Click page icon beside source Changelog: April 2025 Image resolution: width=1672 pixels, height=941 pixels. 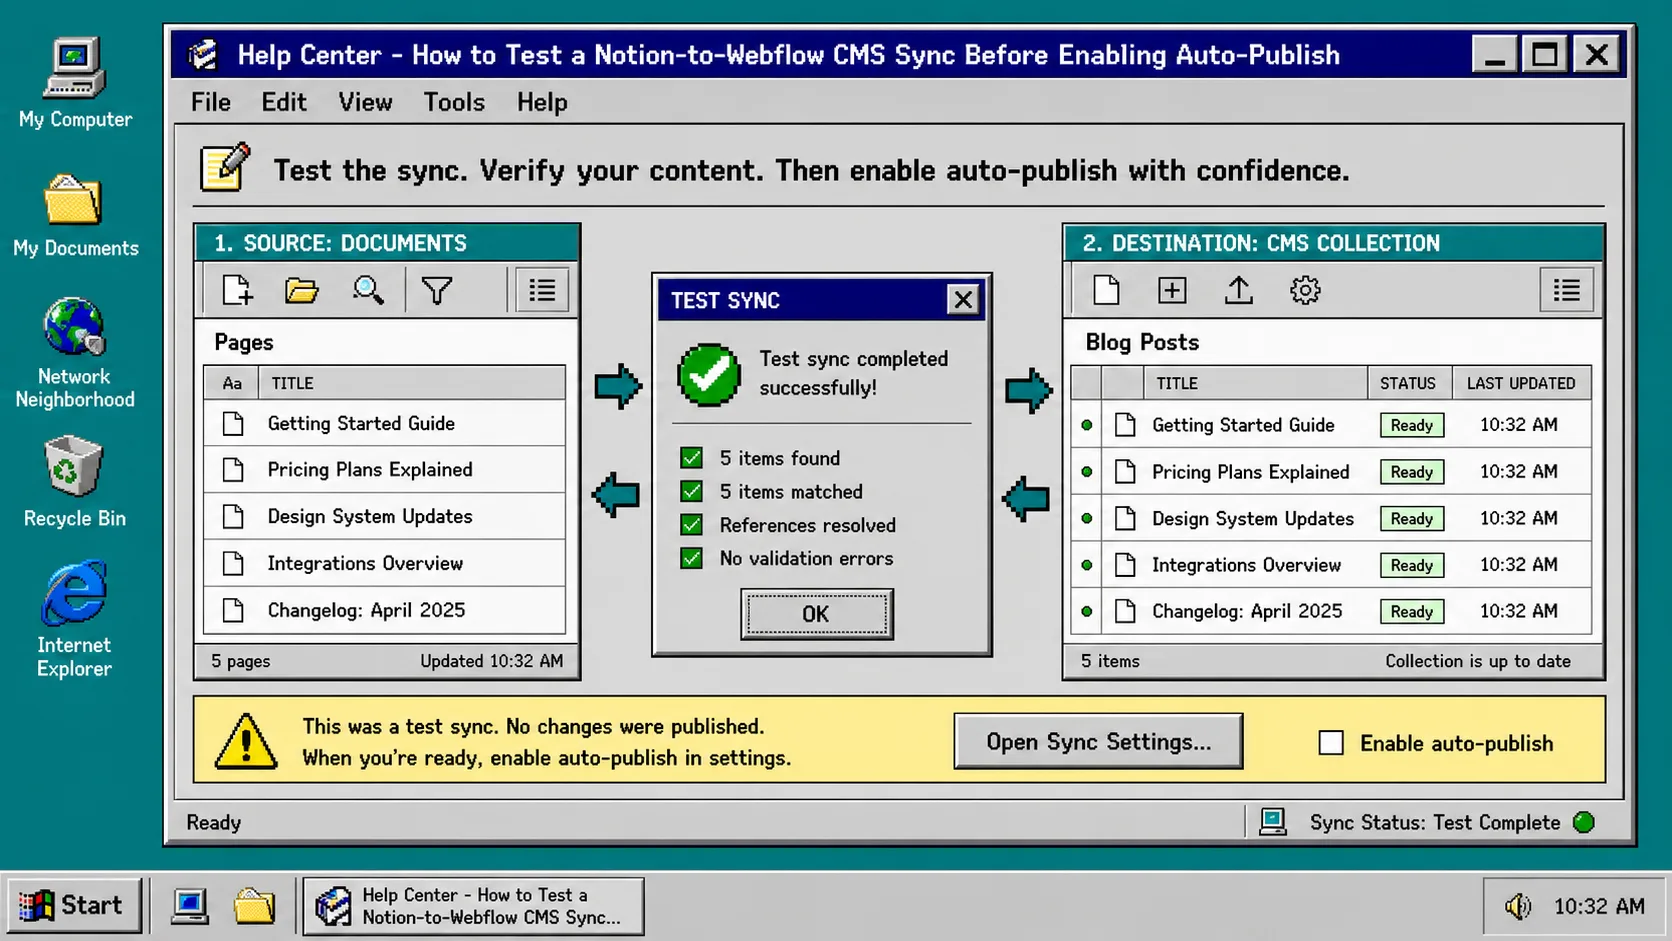pos(233,610)
